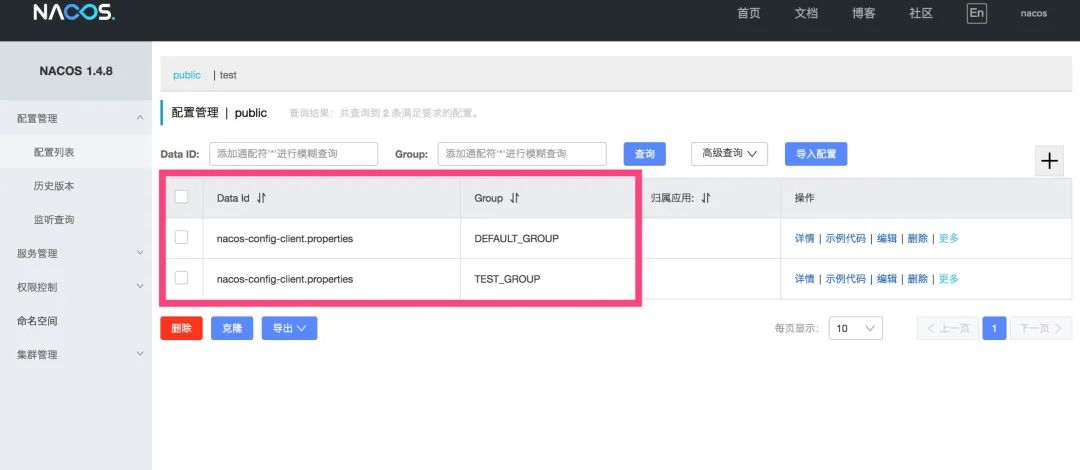Check the TEST_GROUP row checkbox

(x=181, y=278)
